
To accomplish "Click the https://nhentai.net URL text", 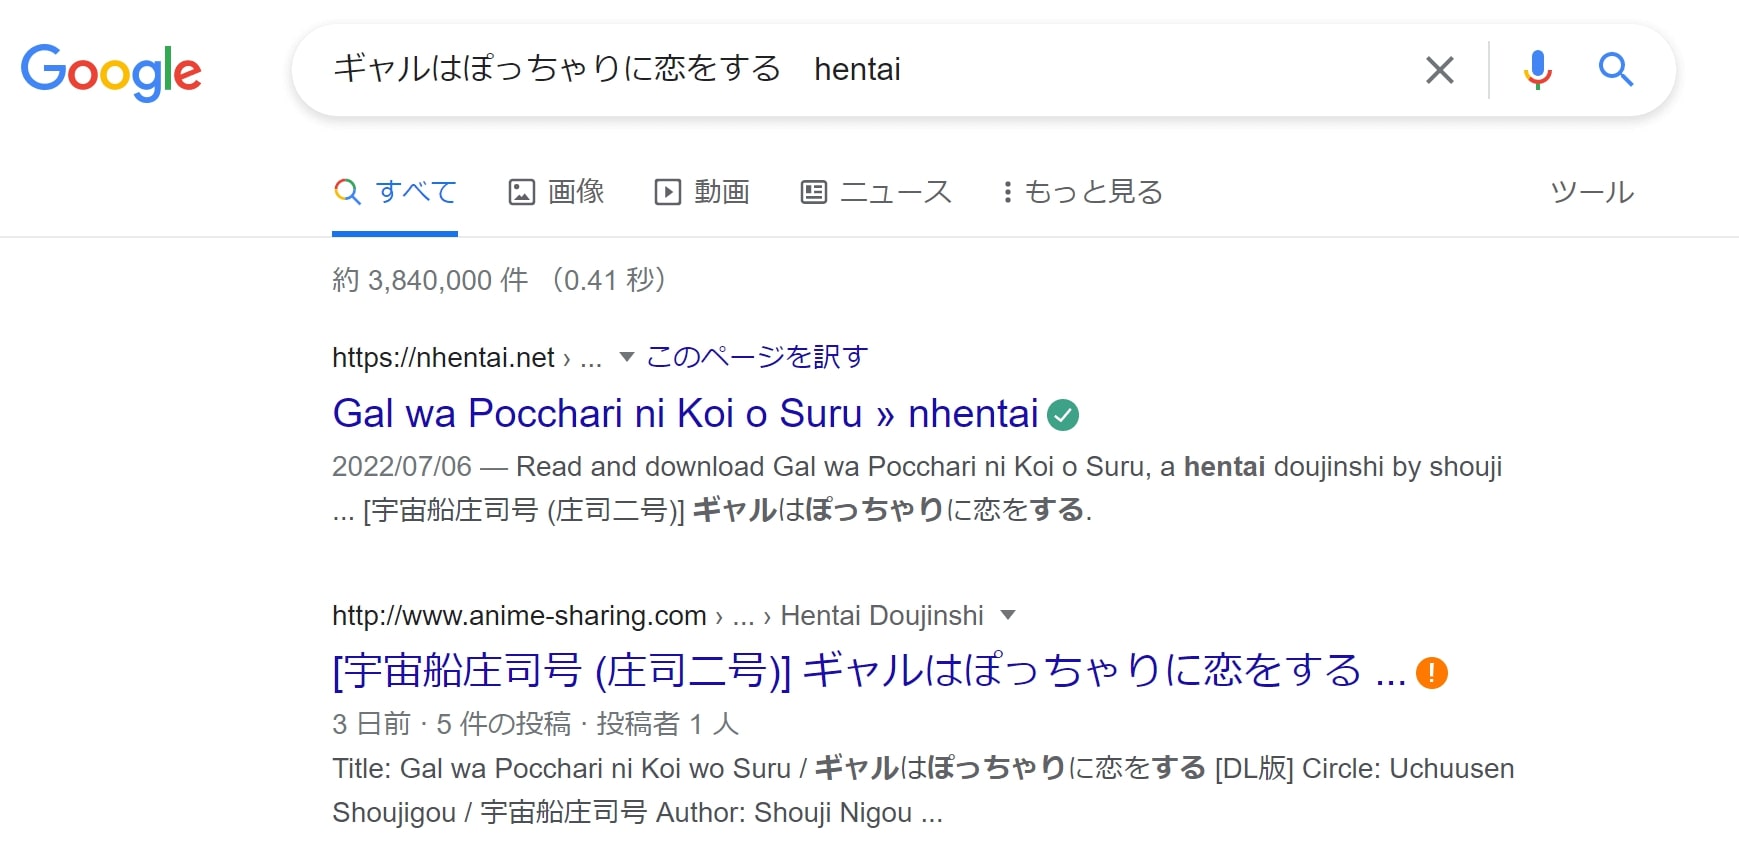I will tap(443, 357).
